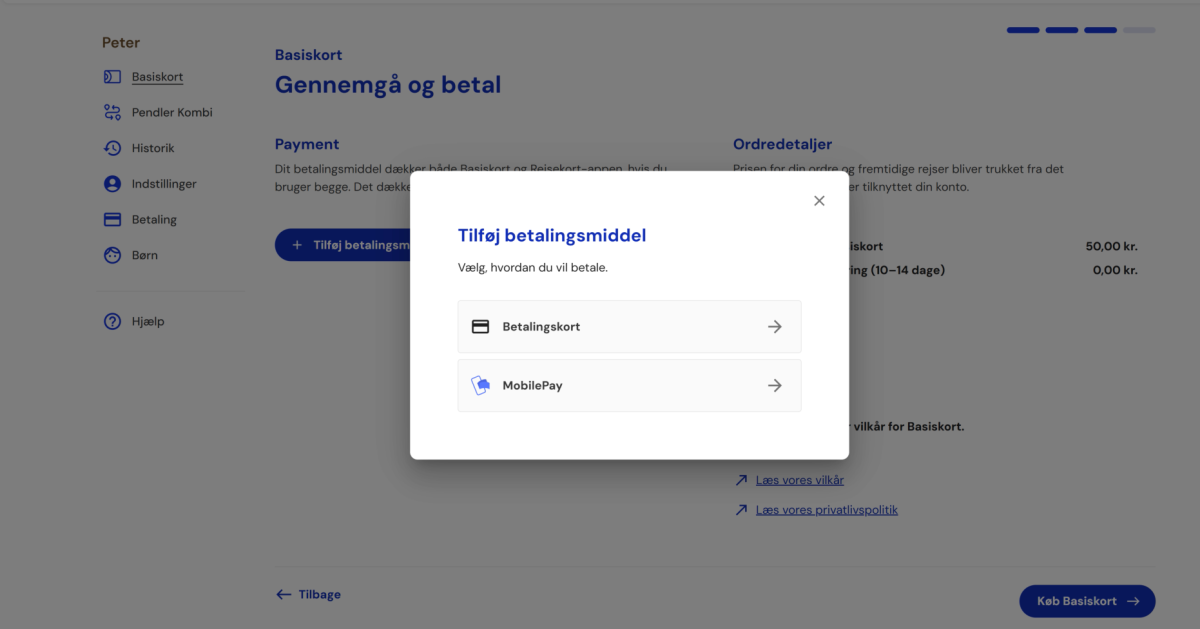
Task: Open Historik in the sidebar
Action: tap(153, 148)
